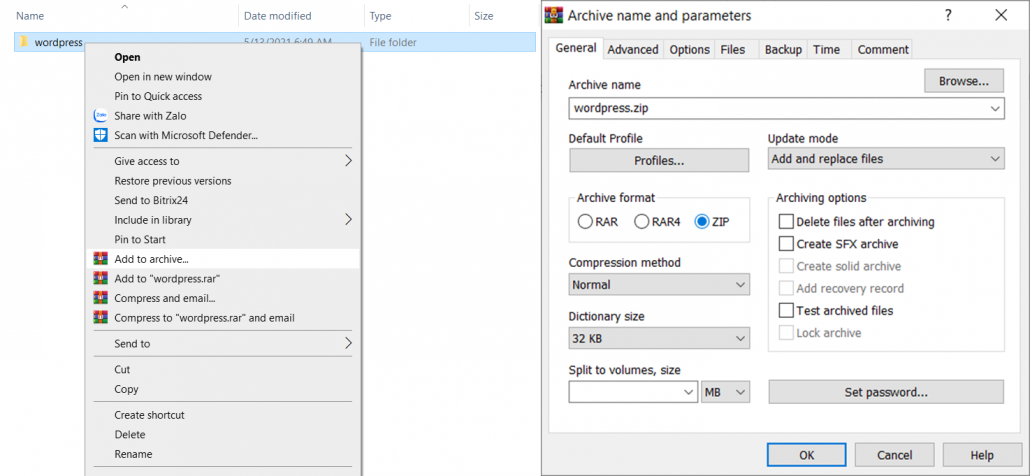Choose Open in new window

click(x=223, y=77)
